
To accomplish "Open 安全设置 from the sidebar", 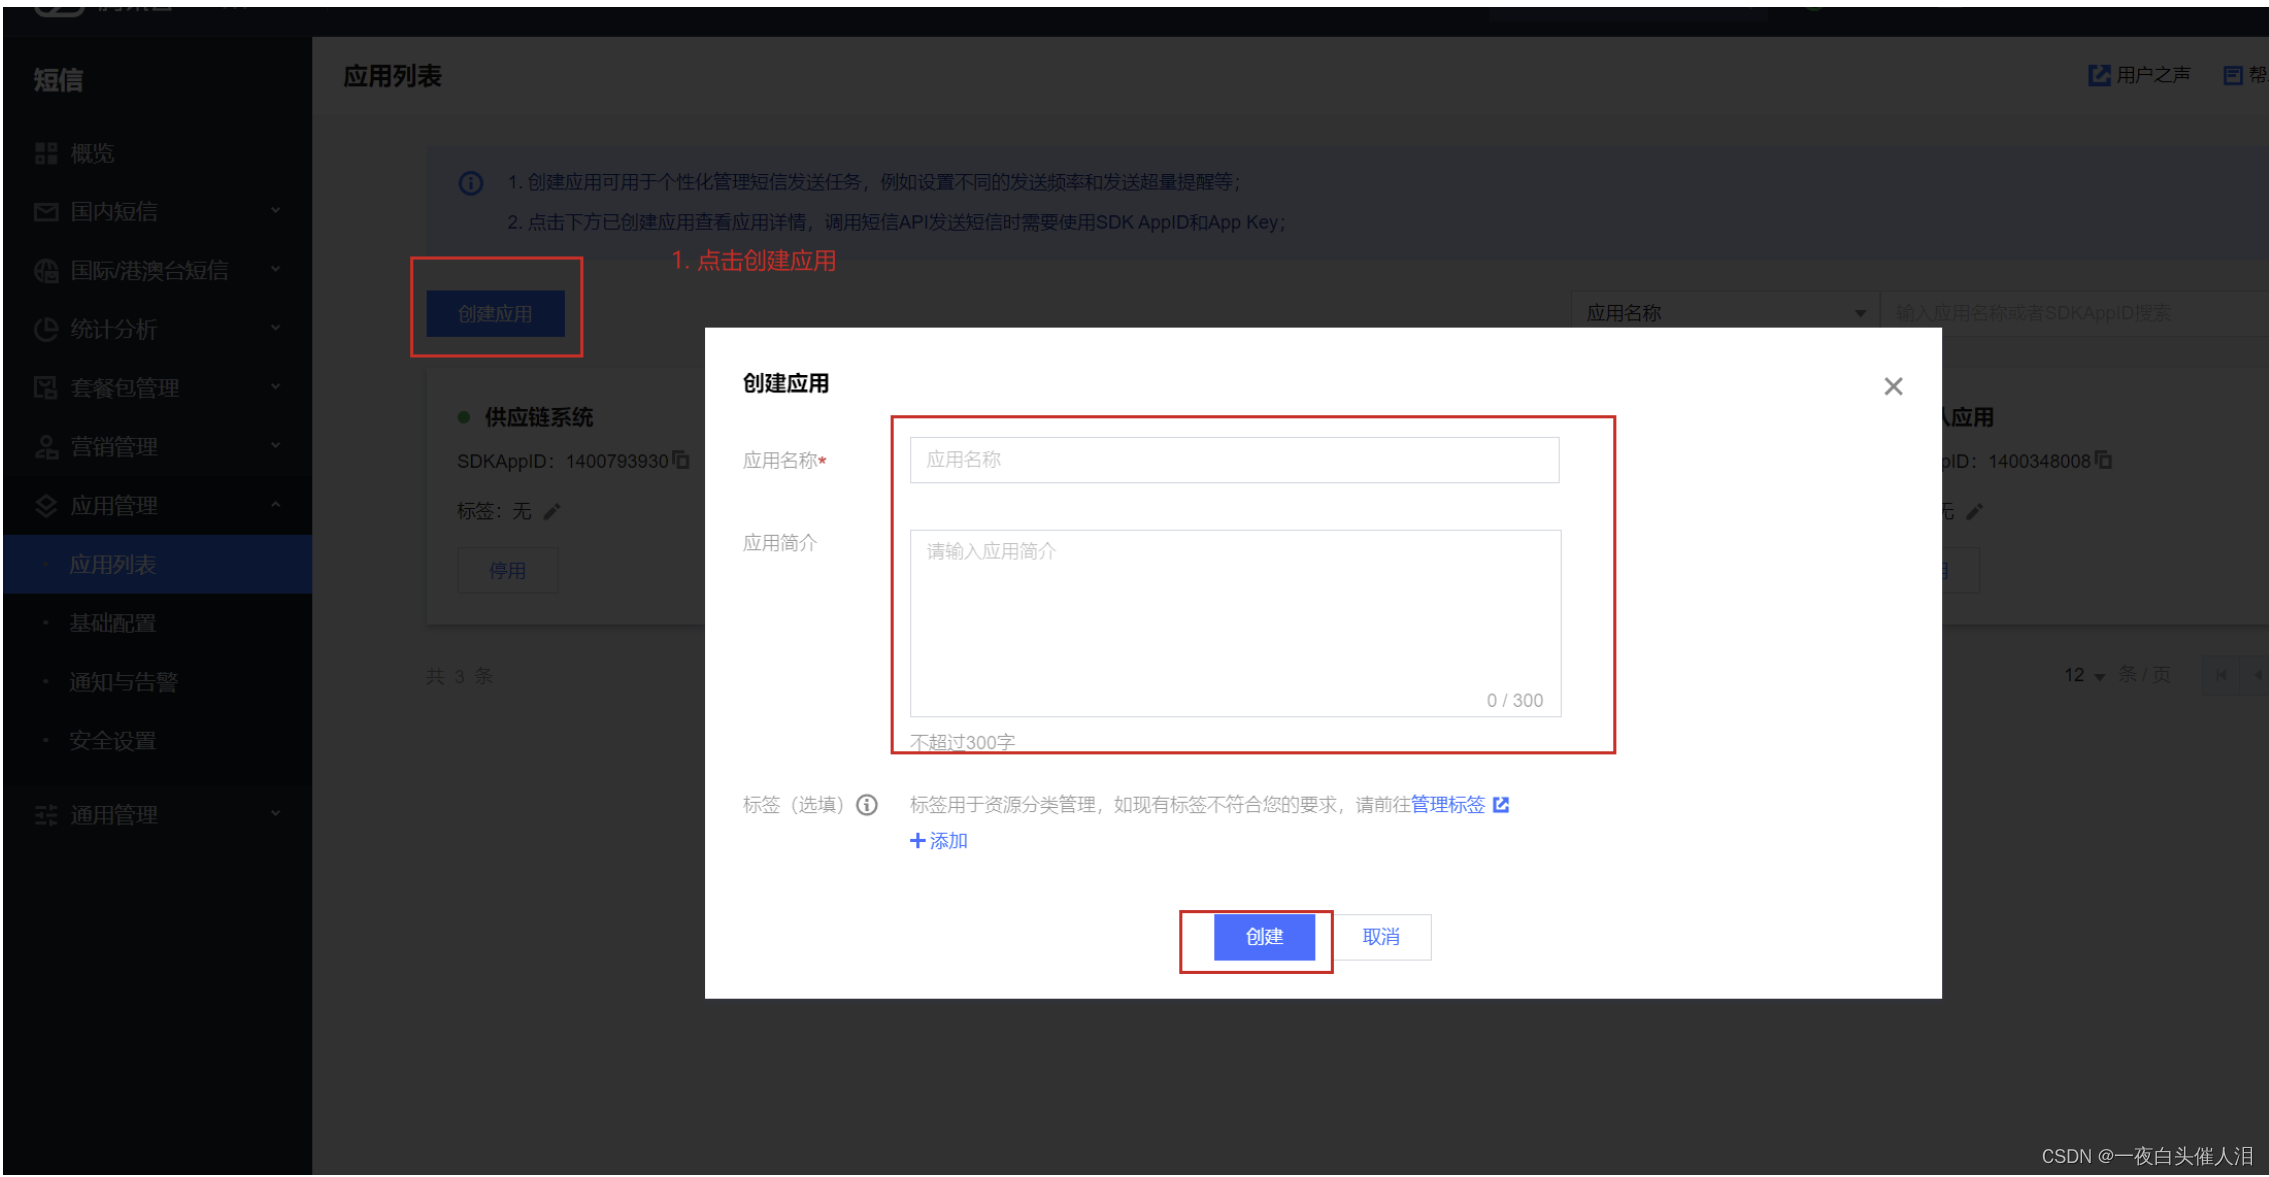I will (113, 741).
